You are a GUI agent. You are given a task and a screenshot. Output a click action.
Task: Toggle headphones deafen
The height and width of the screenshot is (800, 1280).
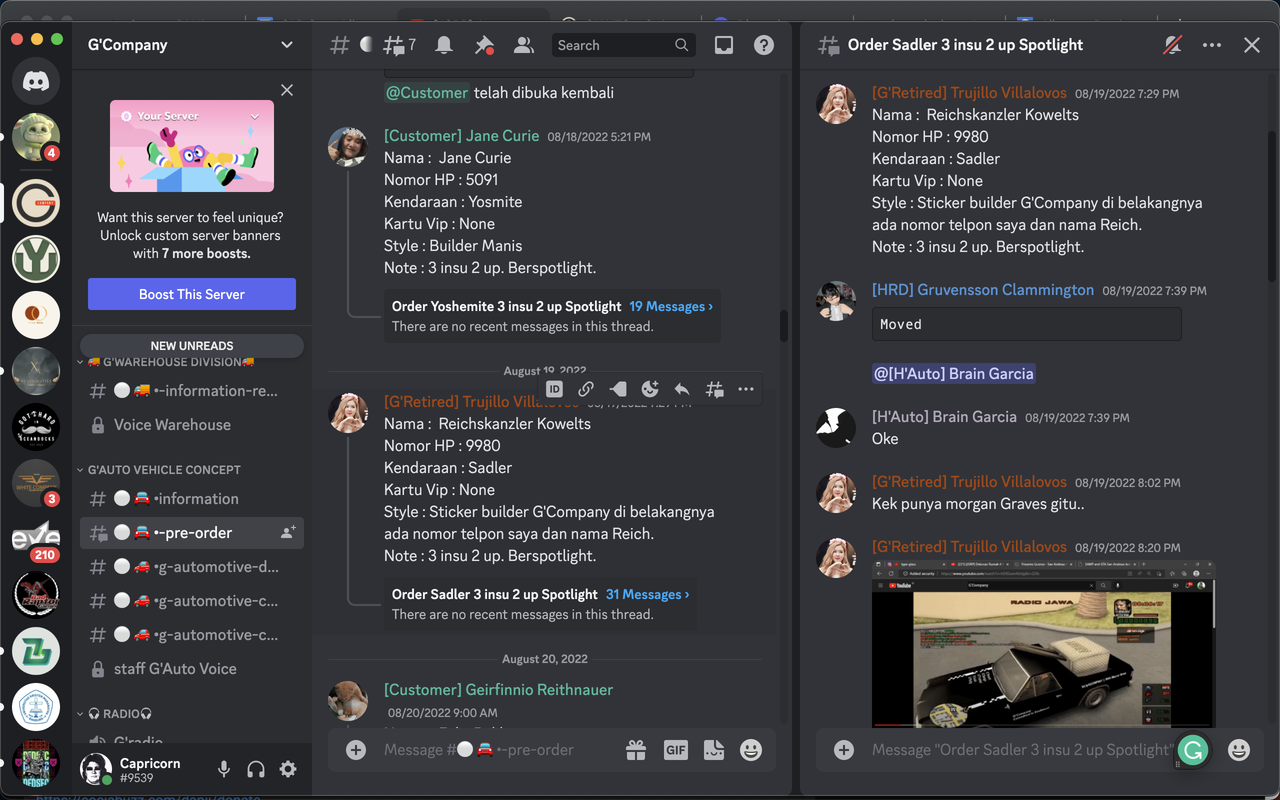tap(256, 769)
